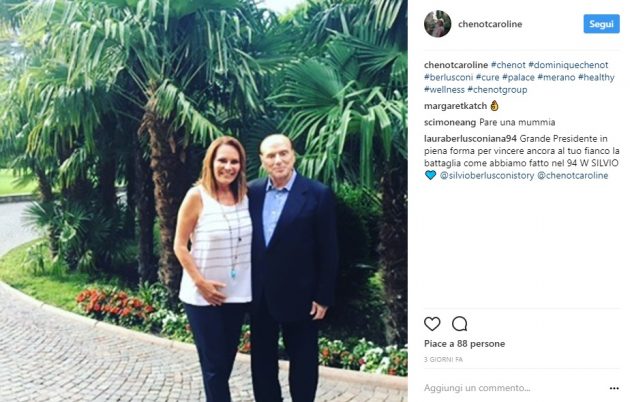630x402 pixels.
Task: Open the comment speech bubble icon
Action: tap(459, 324)
